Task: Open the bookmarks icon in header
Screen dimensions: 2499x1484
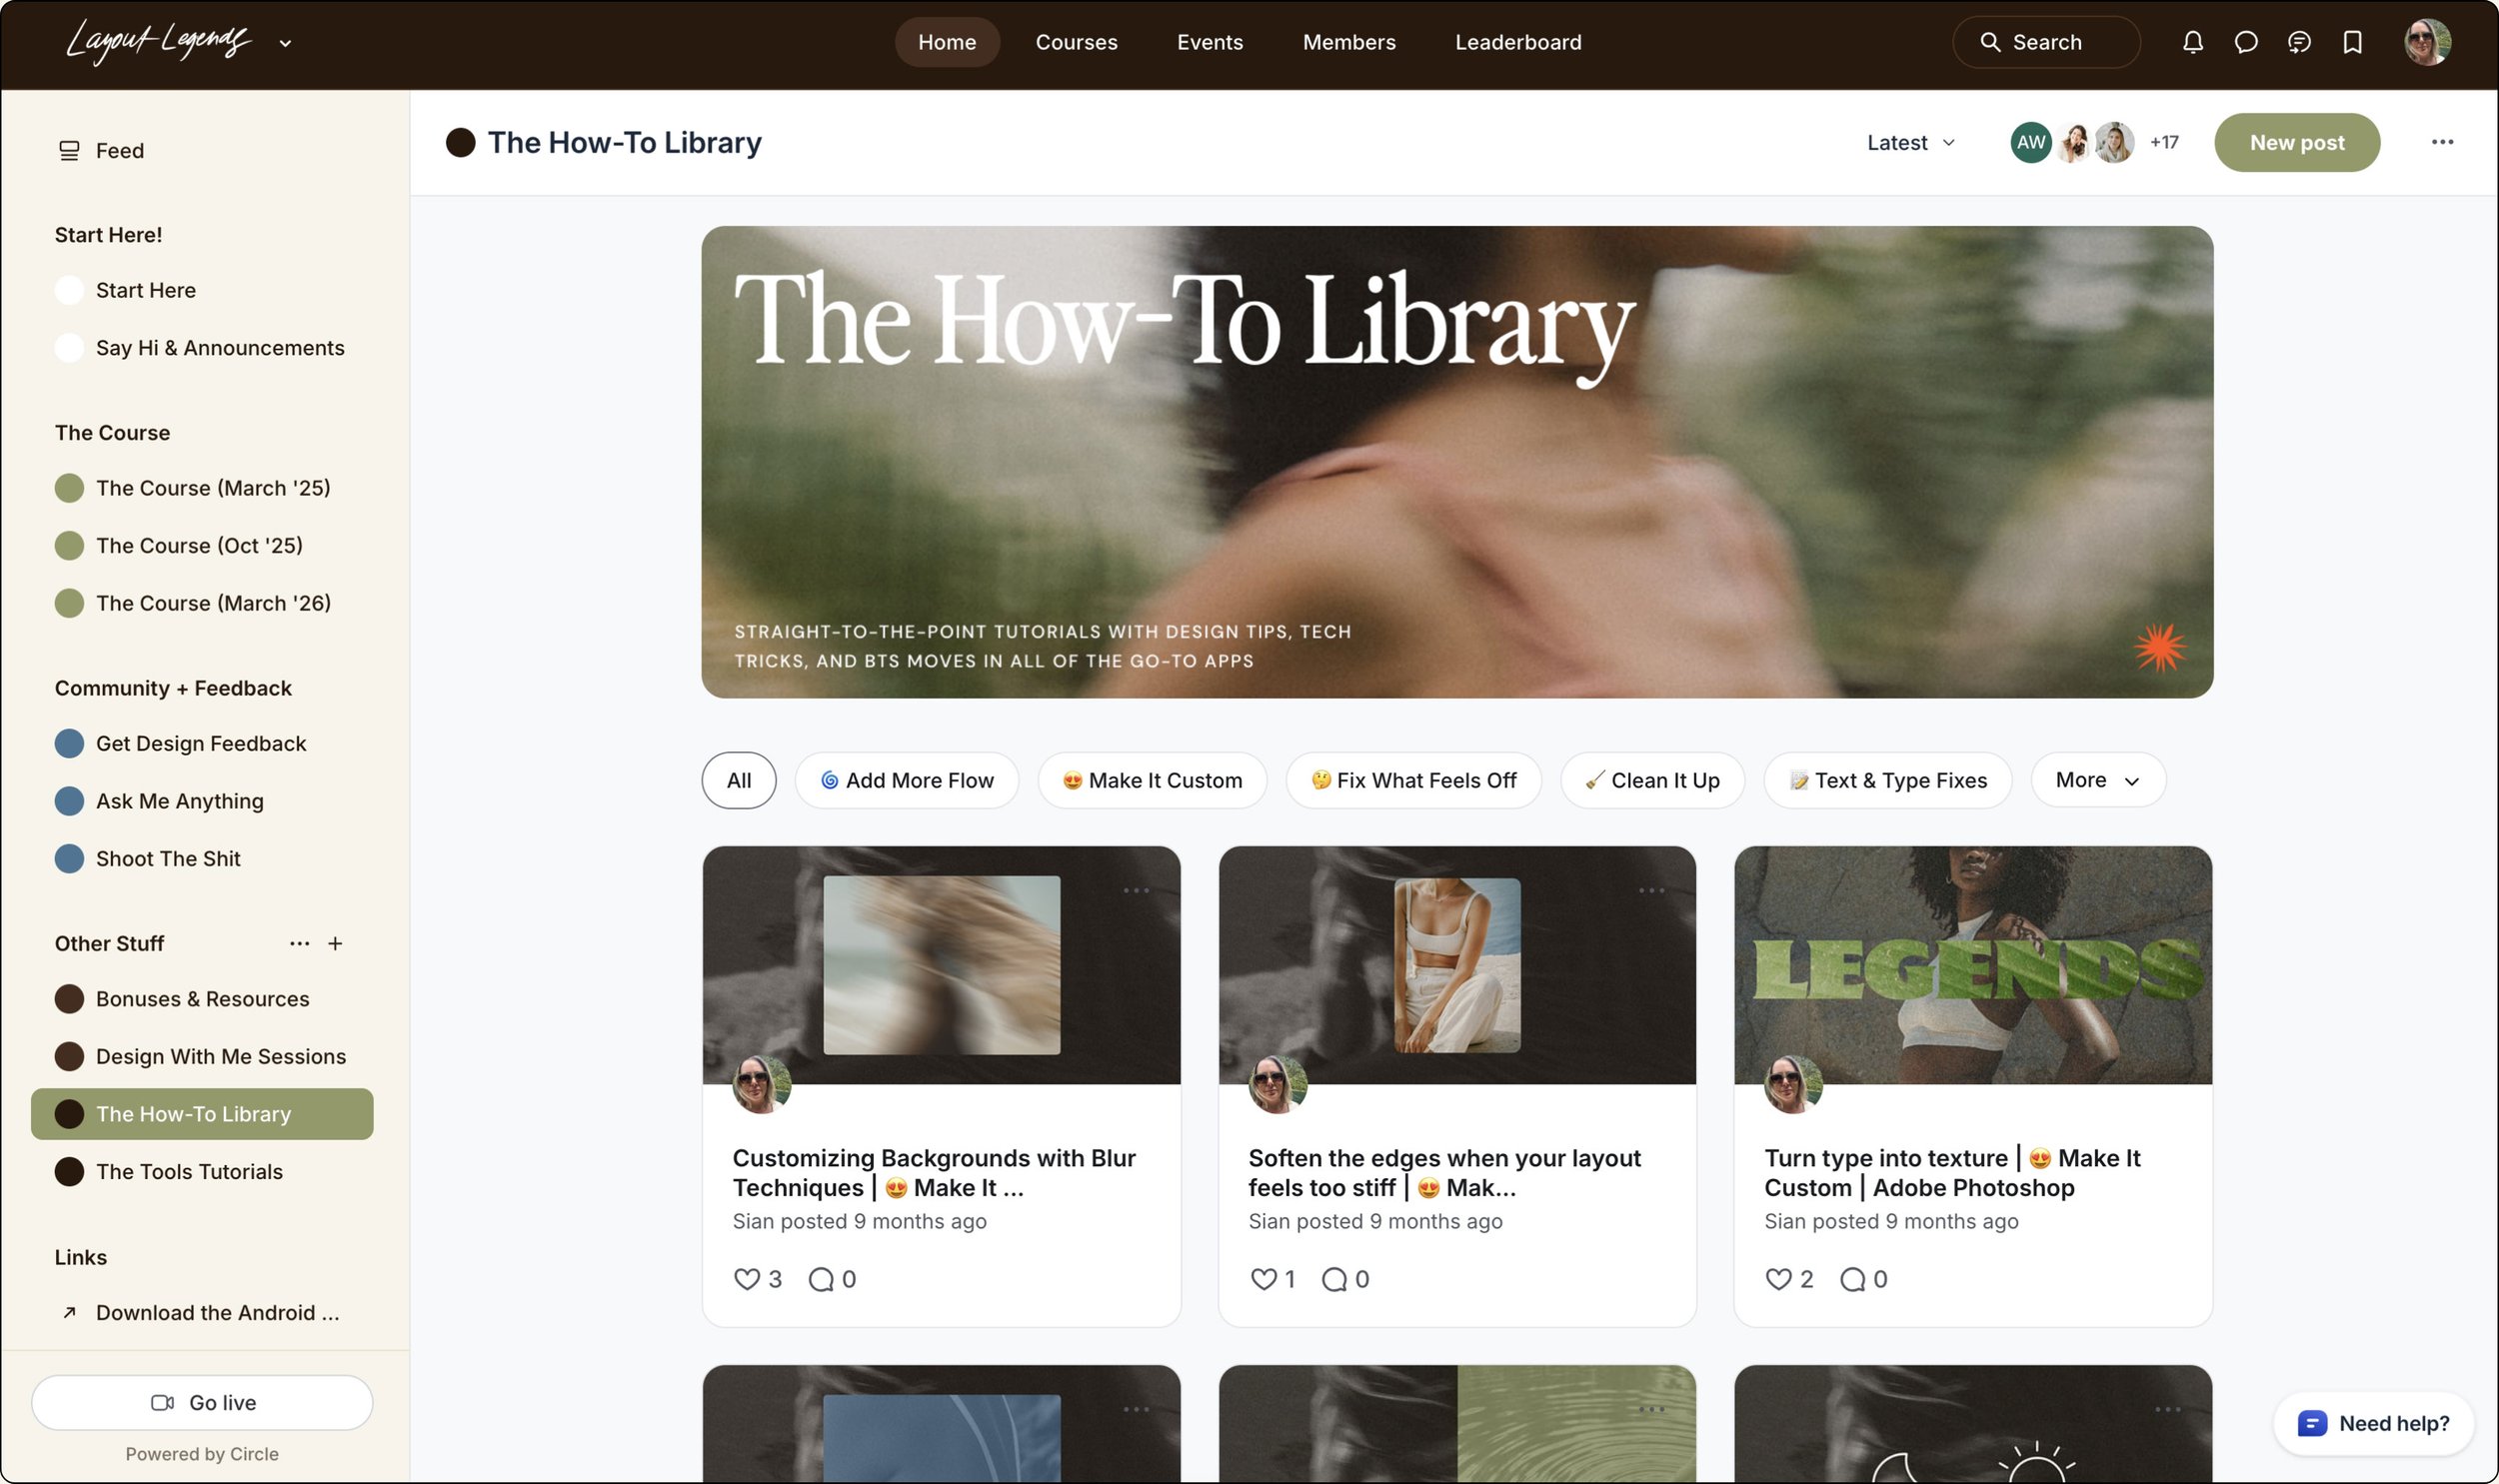Action: [2352, 42]
